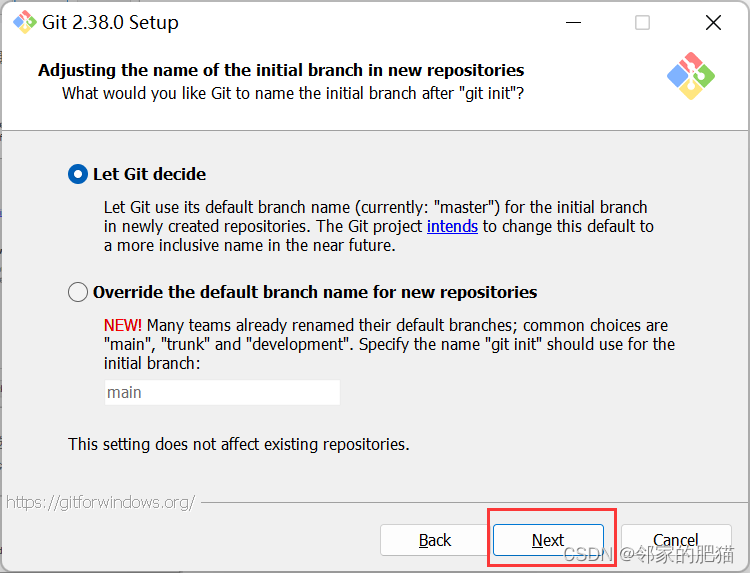
Task: Cancel the Git setup
Action: (x=676, y=540)
